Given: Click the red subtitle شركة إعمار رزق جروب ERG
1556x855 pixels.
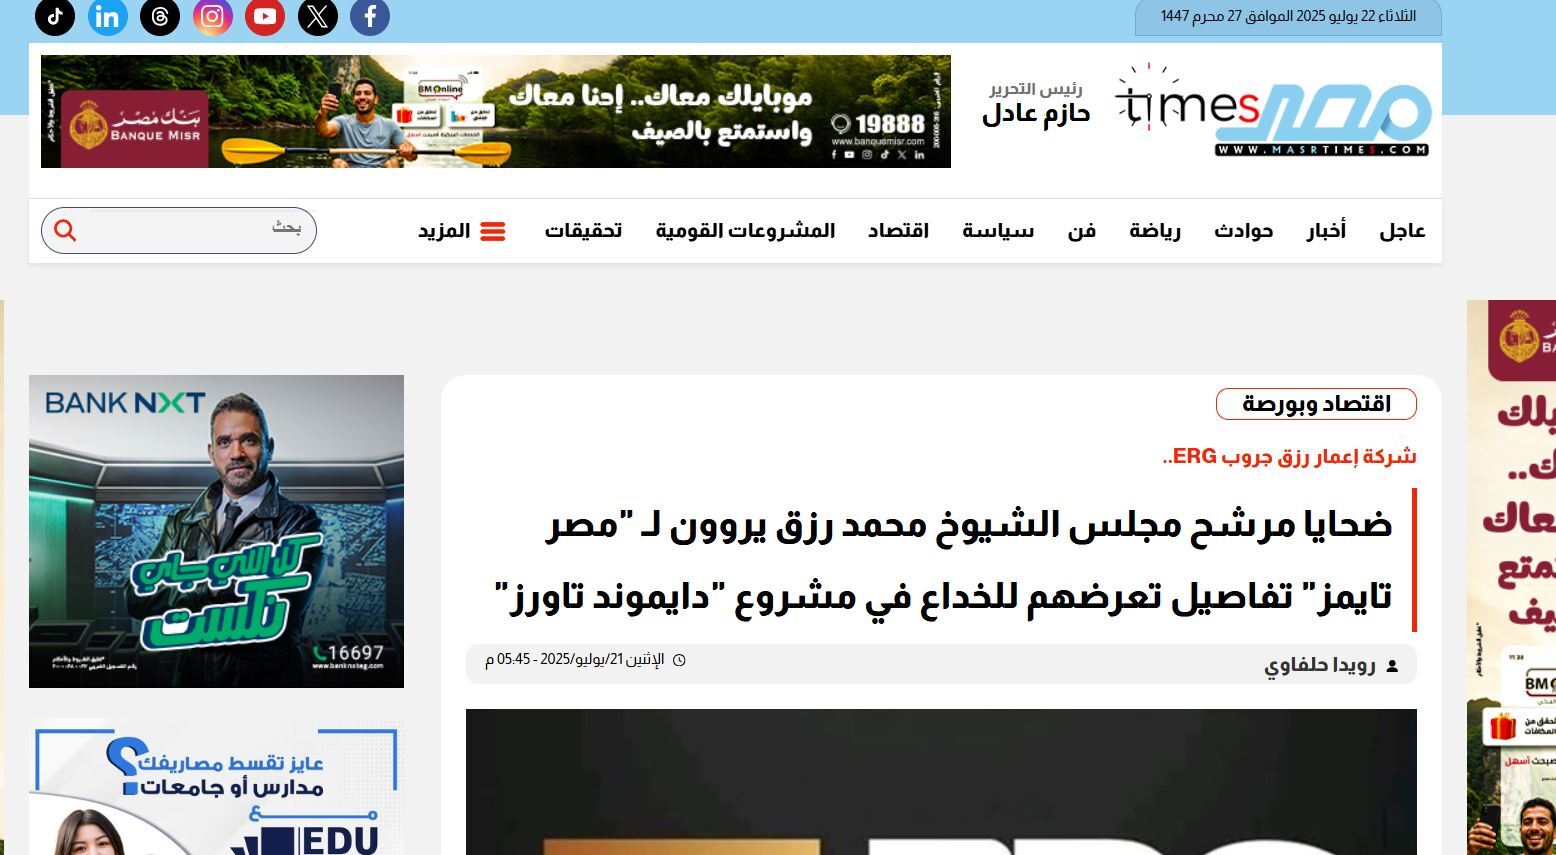Looking at the screenshot, I should click(1289, 457).
